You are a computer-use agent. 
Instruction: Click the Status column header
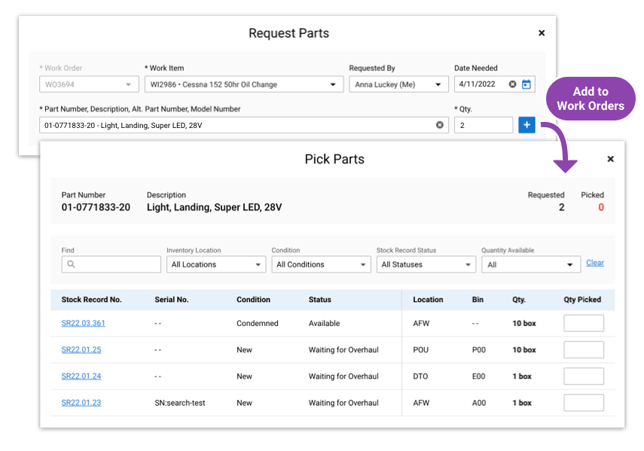click(x=320, y=299)
